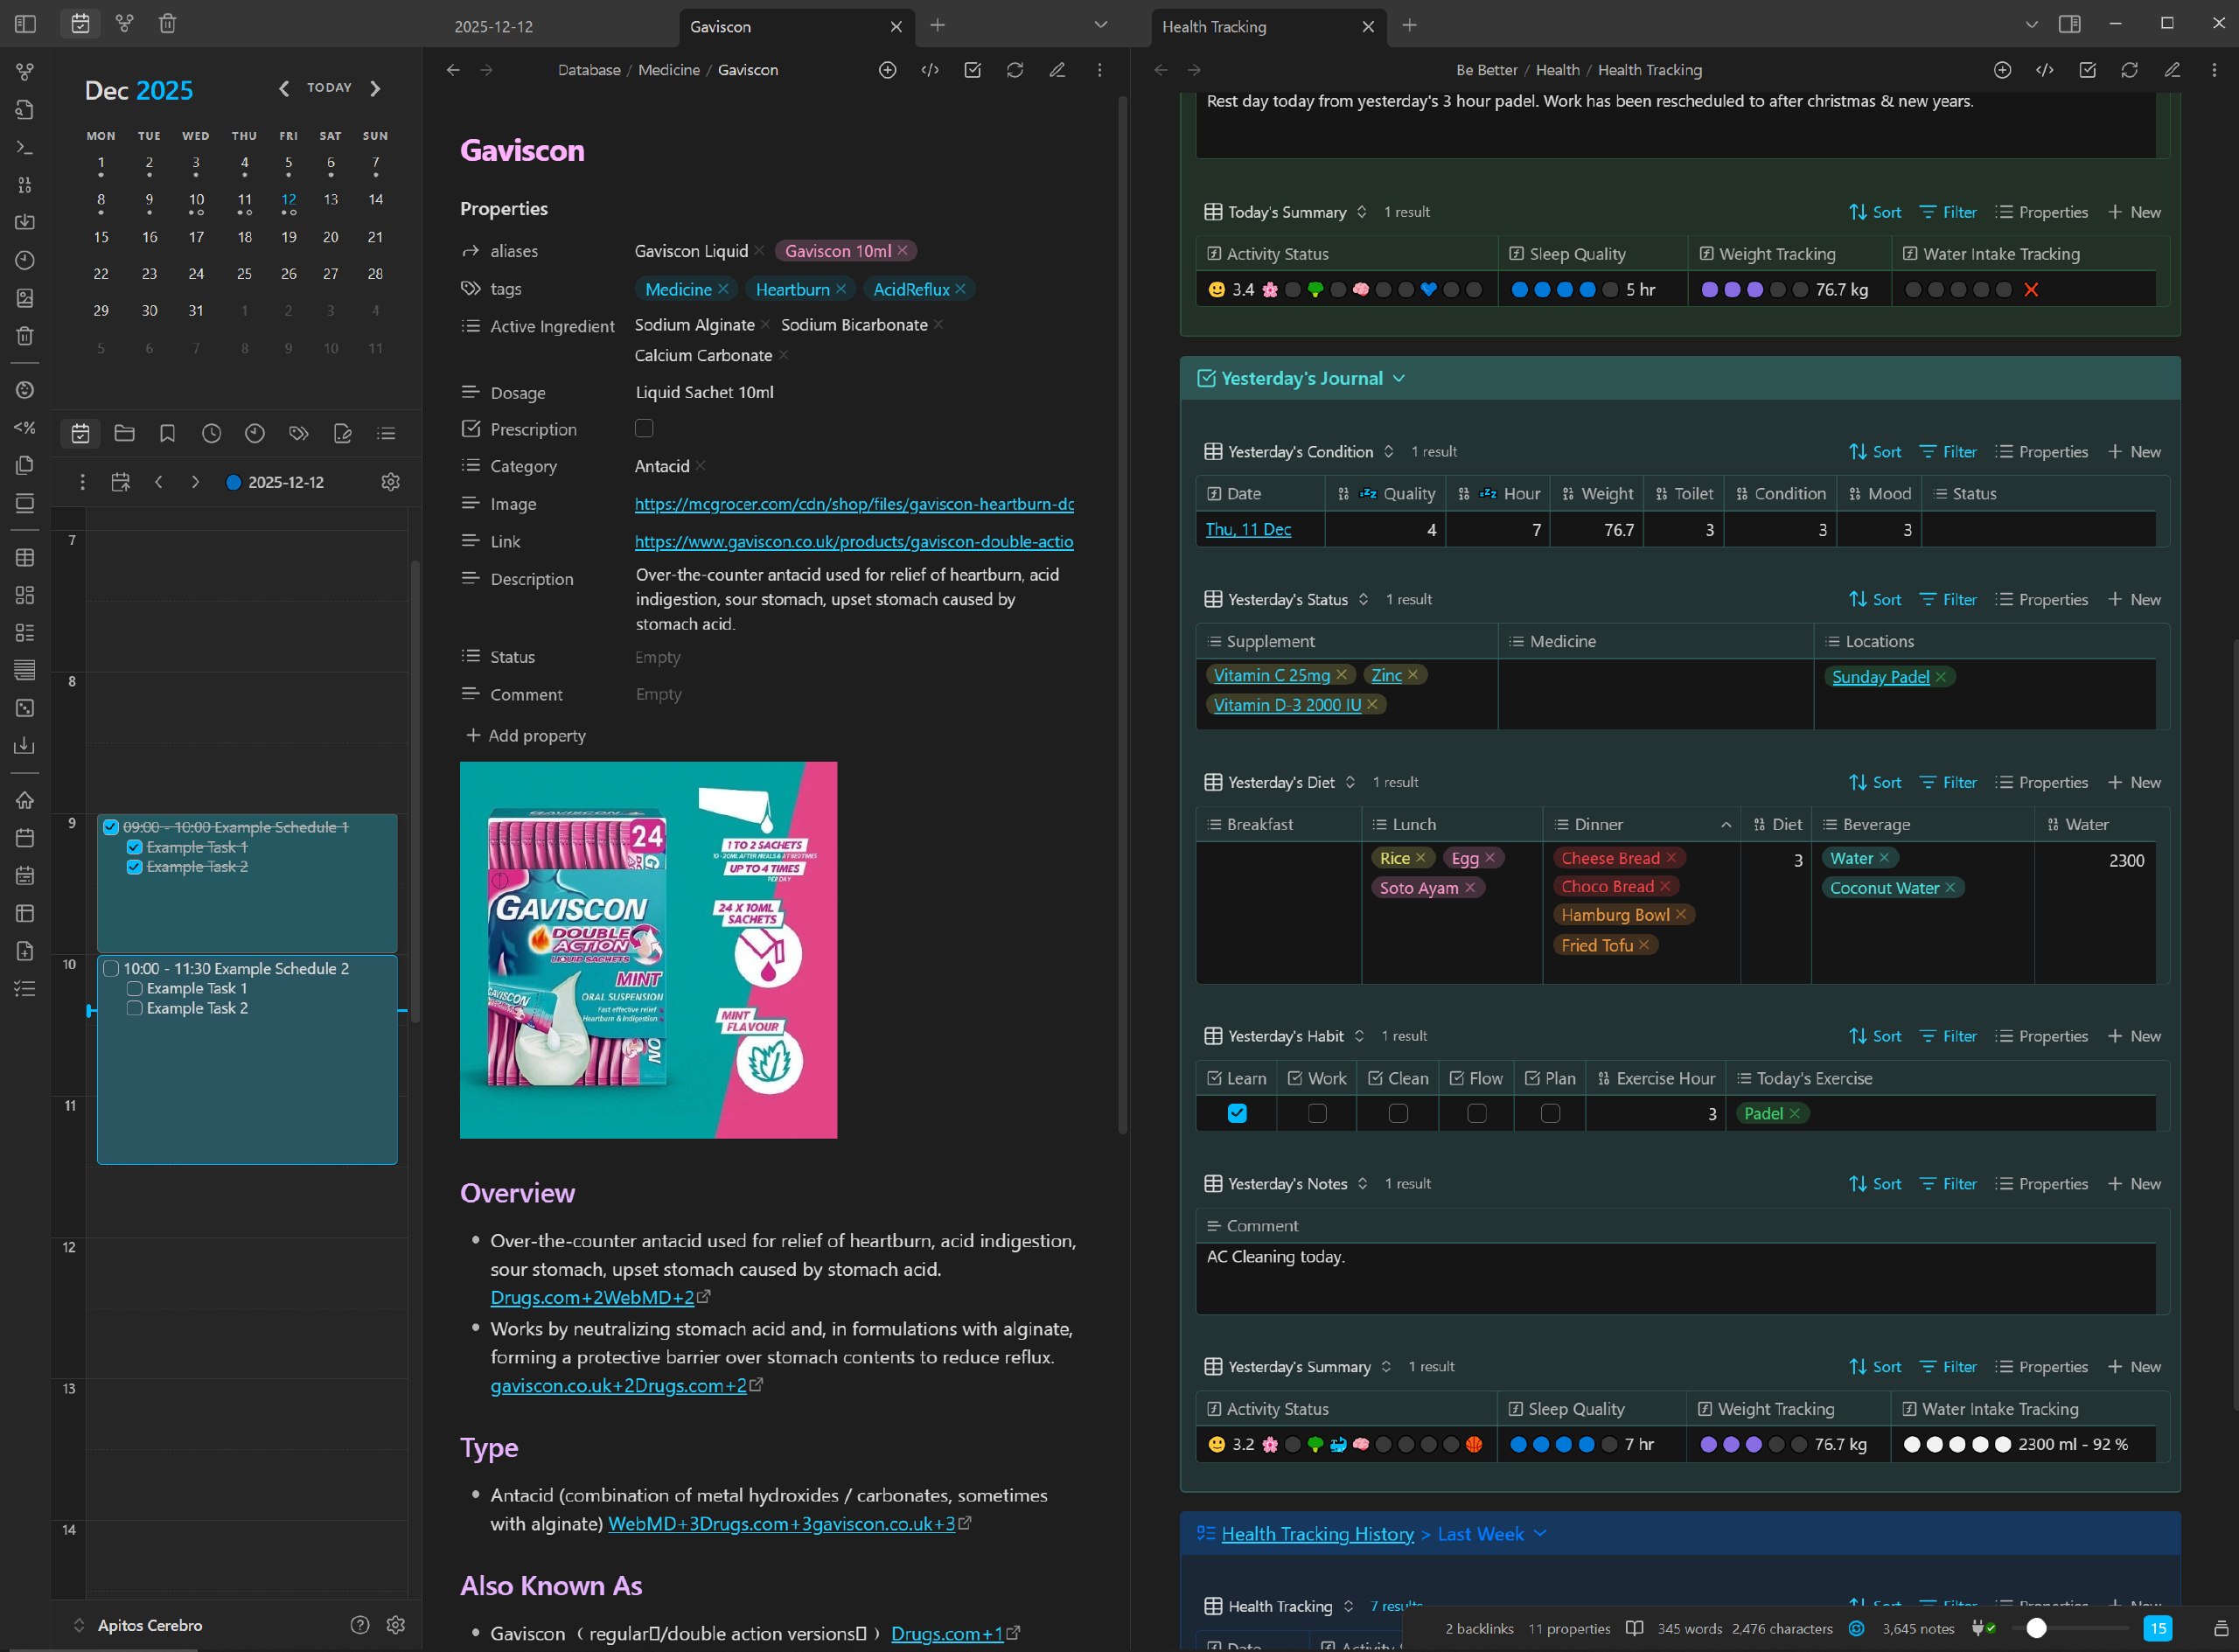This screenshot has width=2239, height=1652.
Task: Navigate back in the Gaviscon pane
Action: tap(453, 70)
